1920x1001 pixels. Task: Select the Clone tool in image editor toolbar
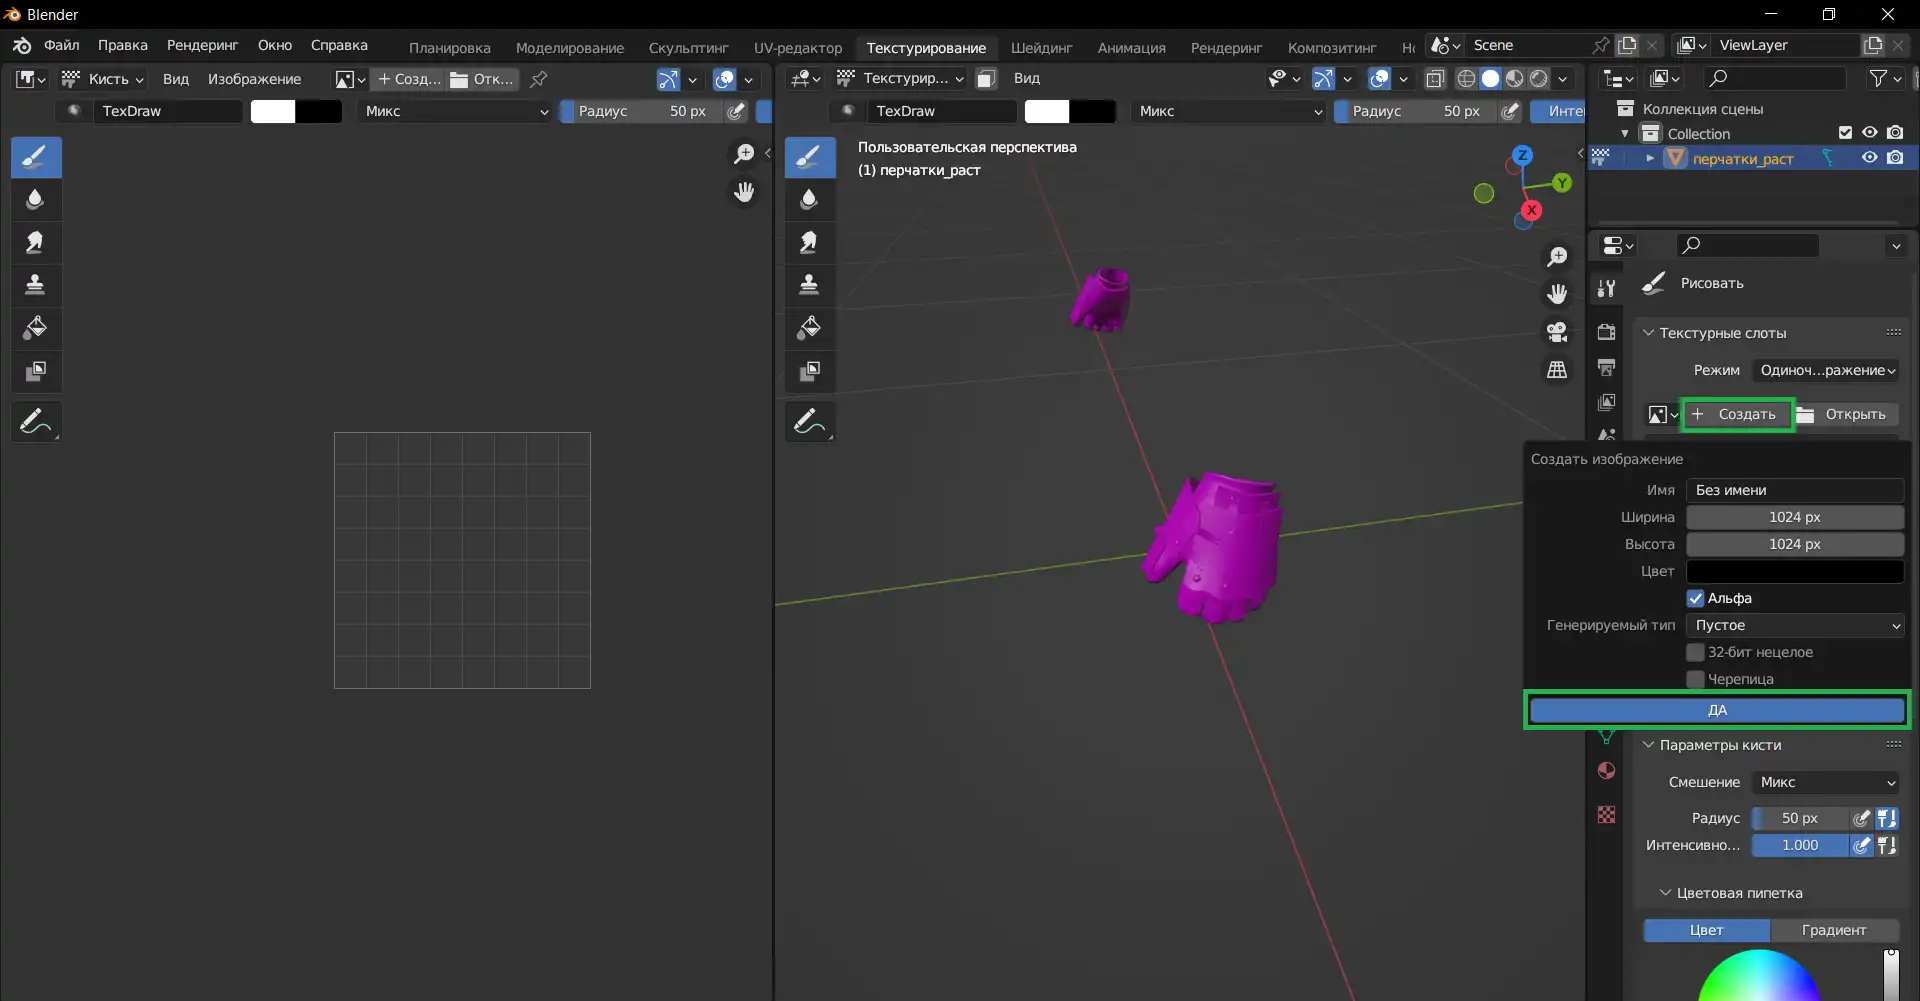[35, 285]
